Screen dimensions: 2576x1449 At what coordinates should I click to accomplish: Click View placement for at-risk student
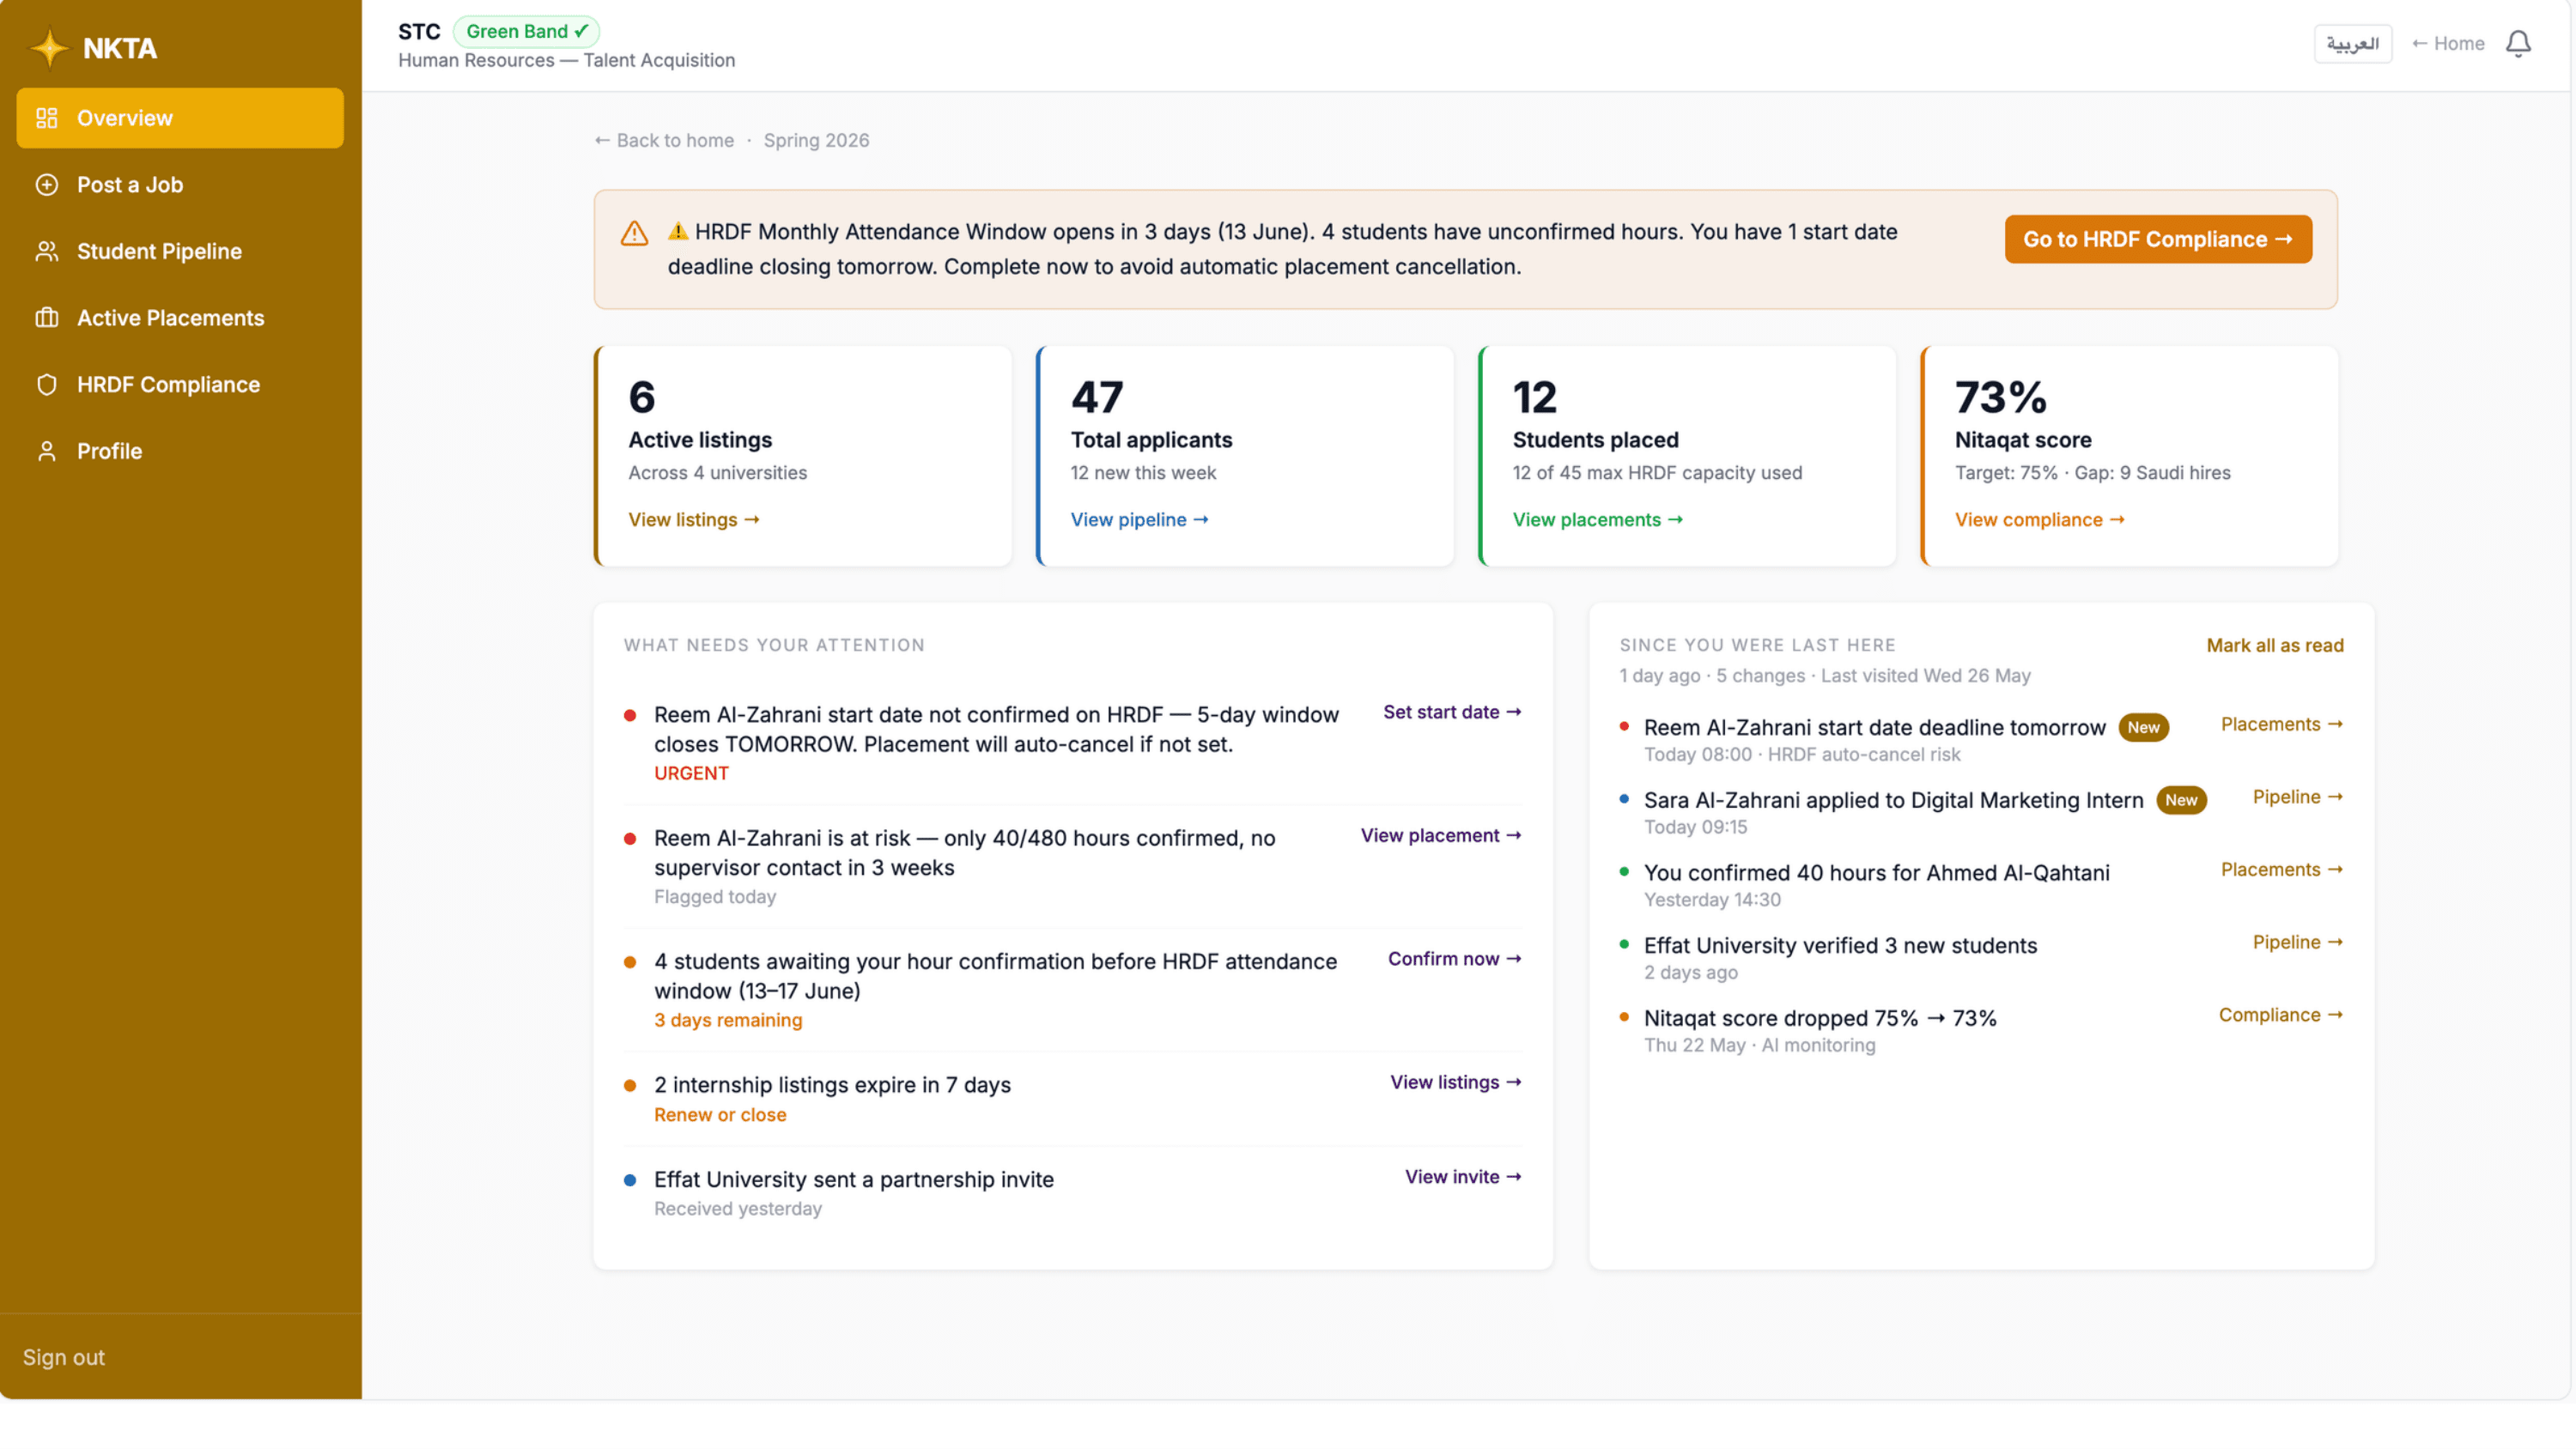pos(1441,835)
